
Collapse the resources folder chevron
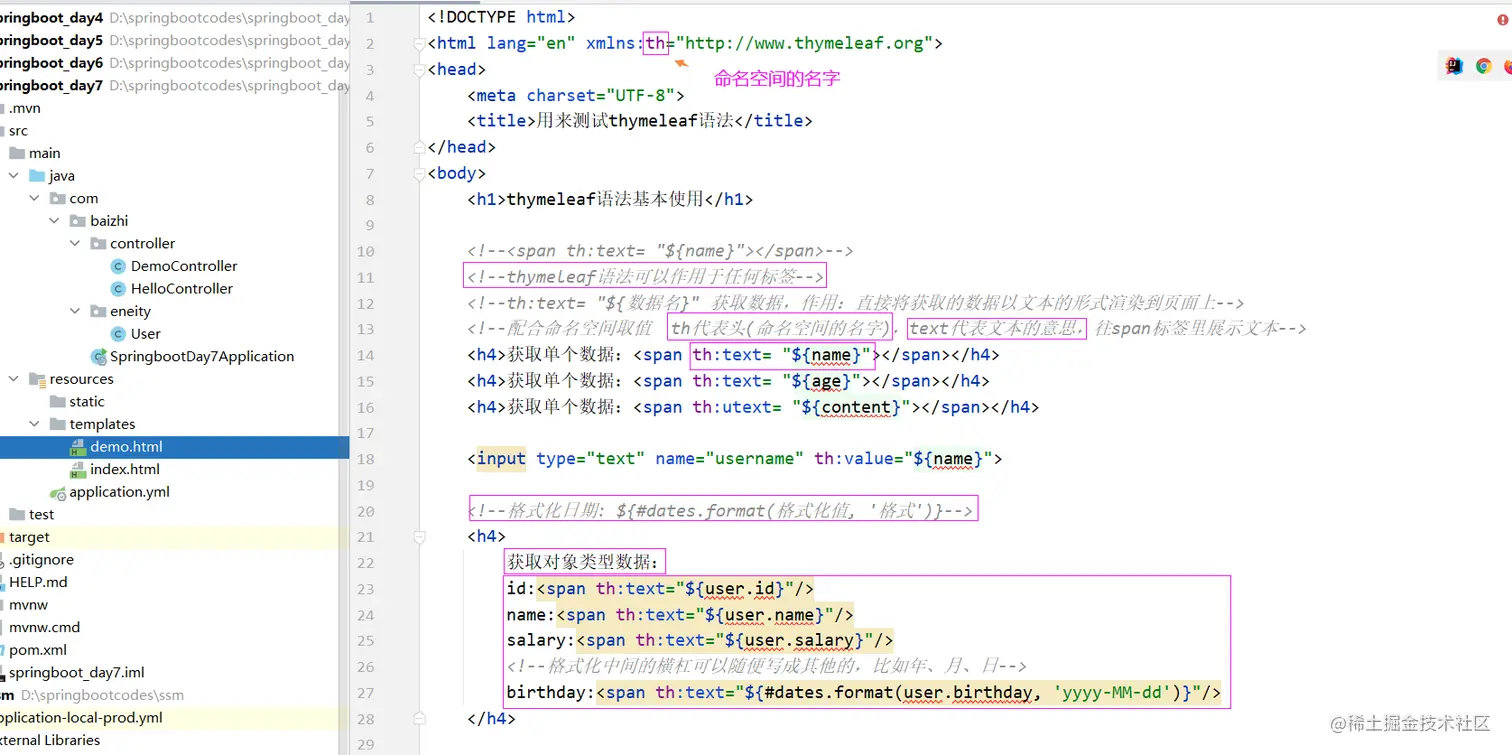click(x=13, y=379)
